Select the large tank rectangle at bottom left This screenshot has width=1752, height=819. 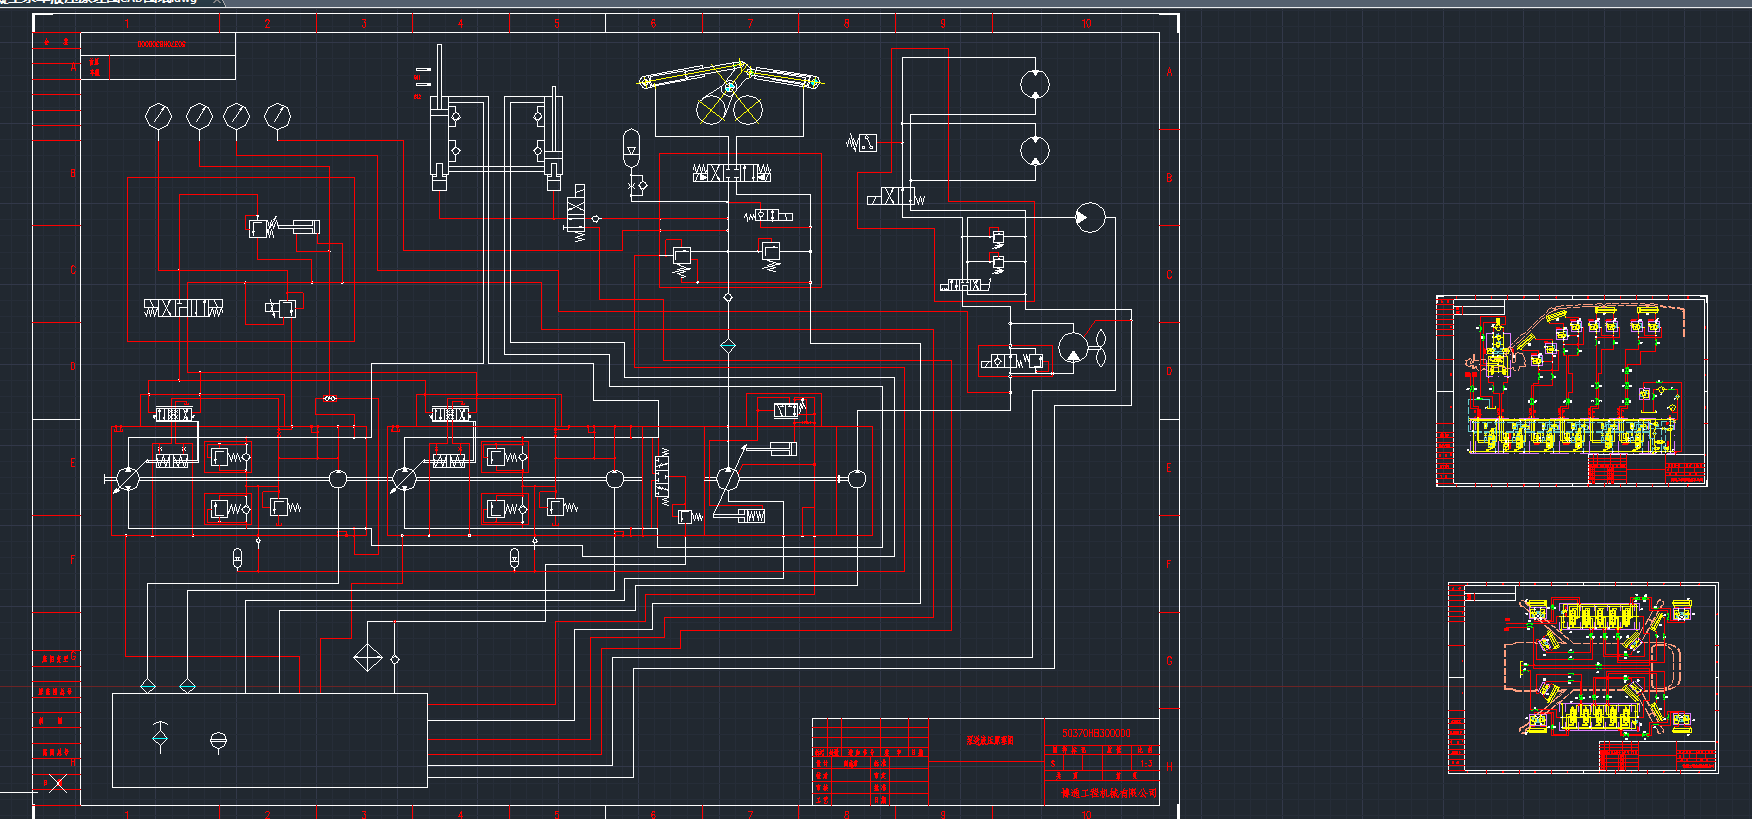tap(269, 740)
